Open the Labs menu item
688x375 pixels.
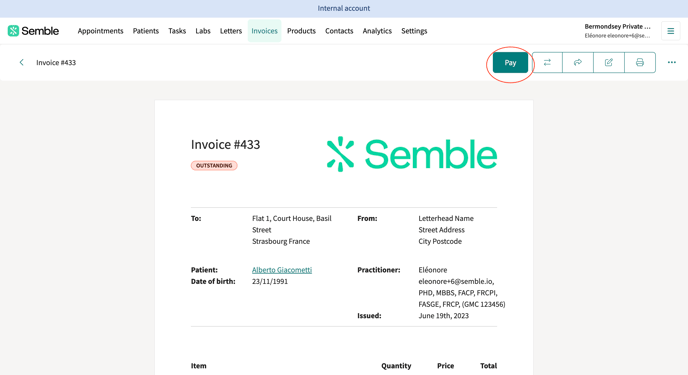click(203, 31)
